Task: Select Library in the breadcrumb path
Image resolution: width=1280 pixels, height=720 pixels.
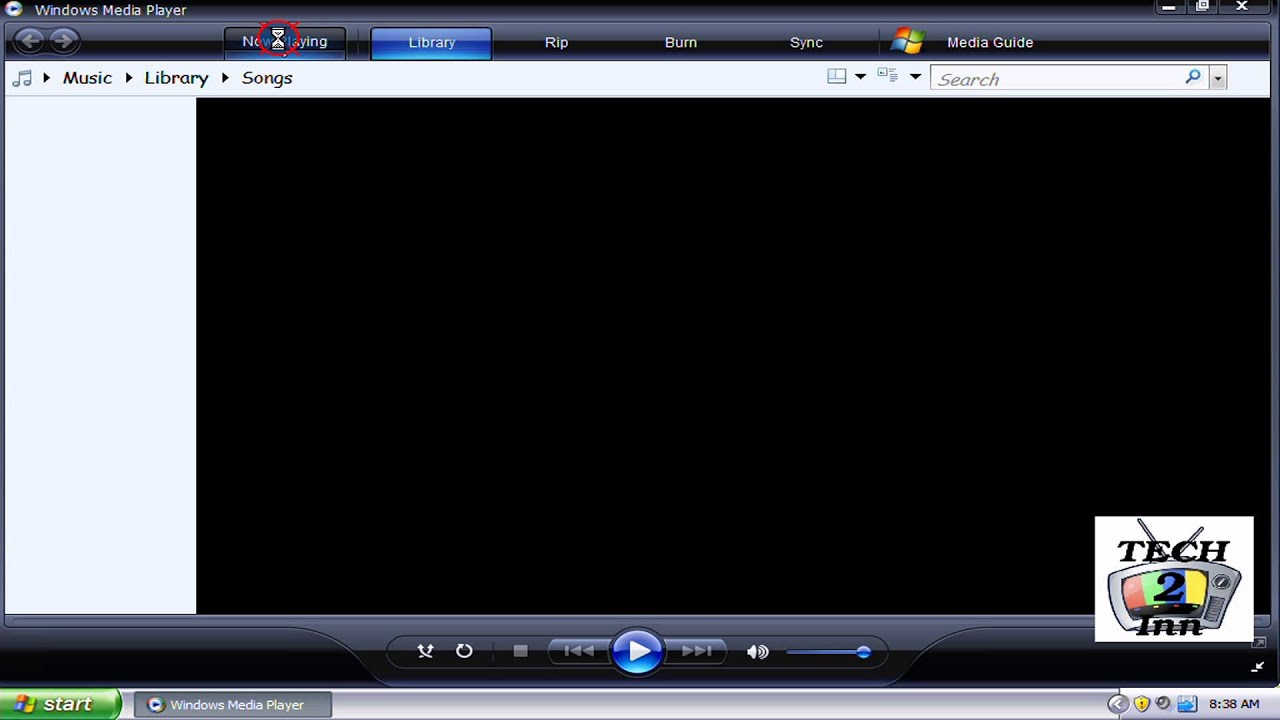Action: point(176,78)
